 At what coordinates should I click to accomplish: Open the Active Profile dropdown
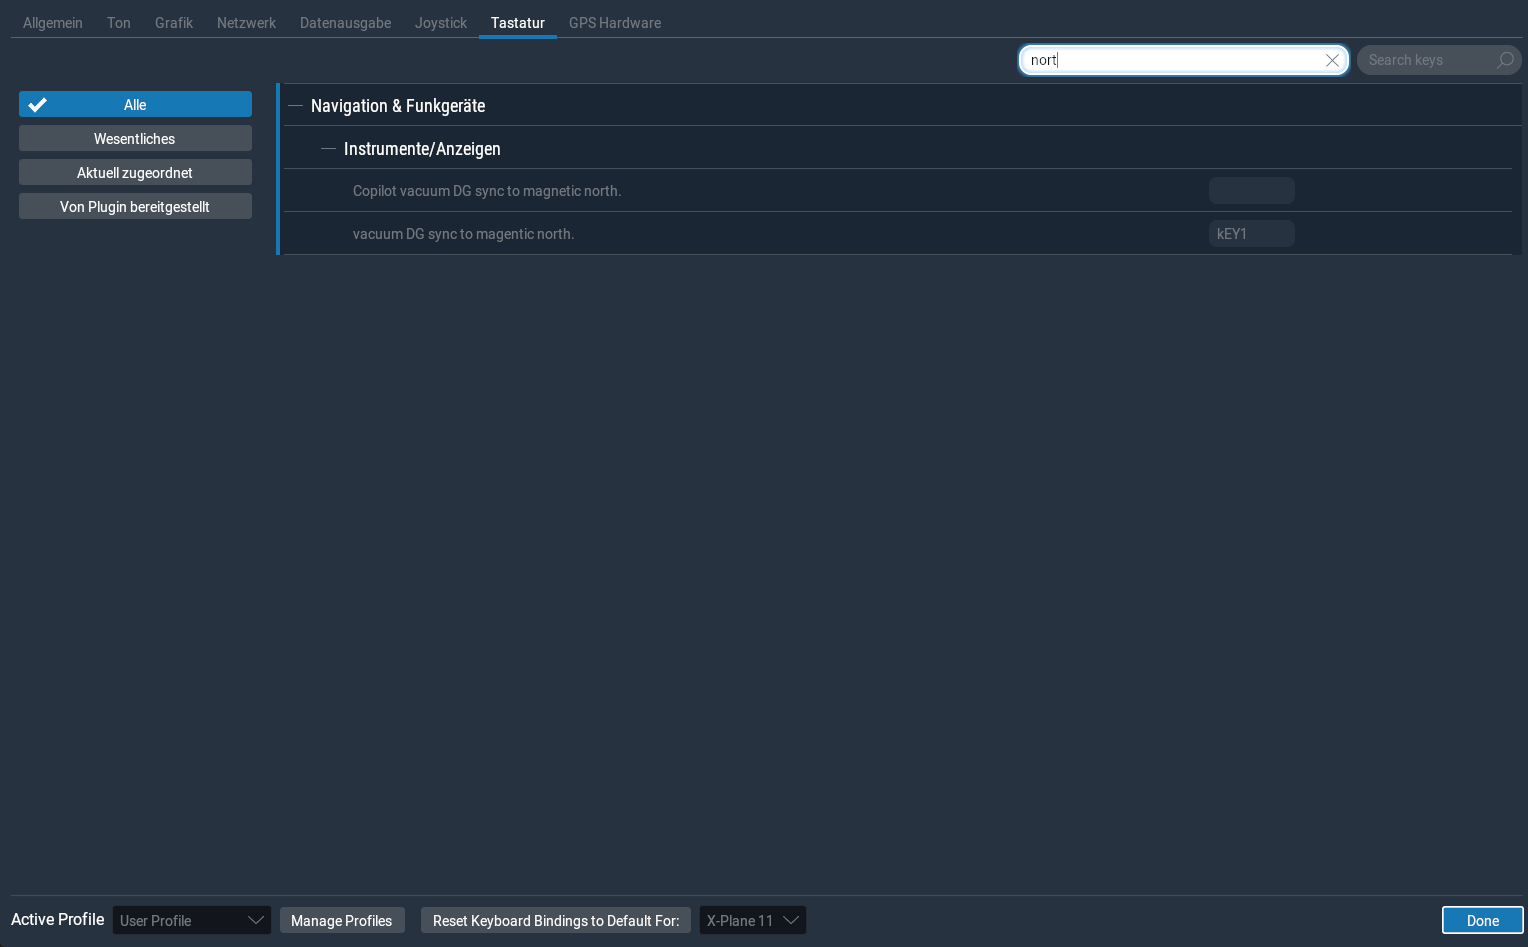[x=191, y=920]
